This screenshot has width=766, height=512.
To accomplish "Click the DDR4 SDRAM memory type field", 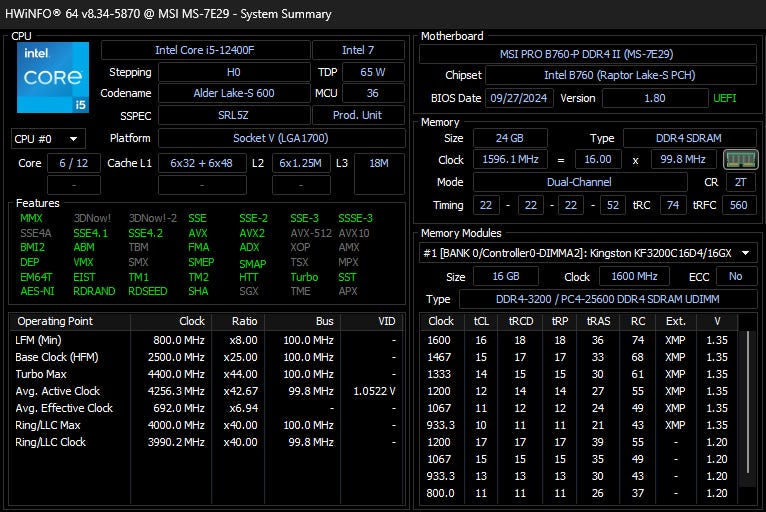I will (689, 138).
